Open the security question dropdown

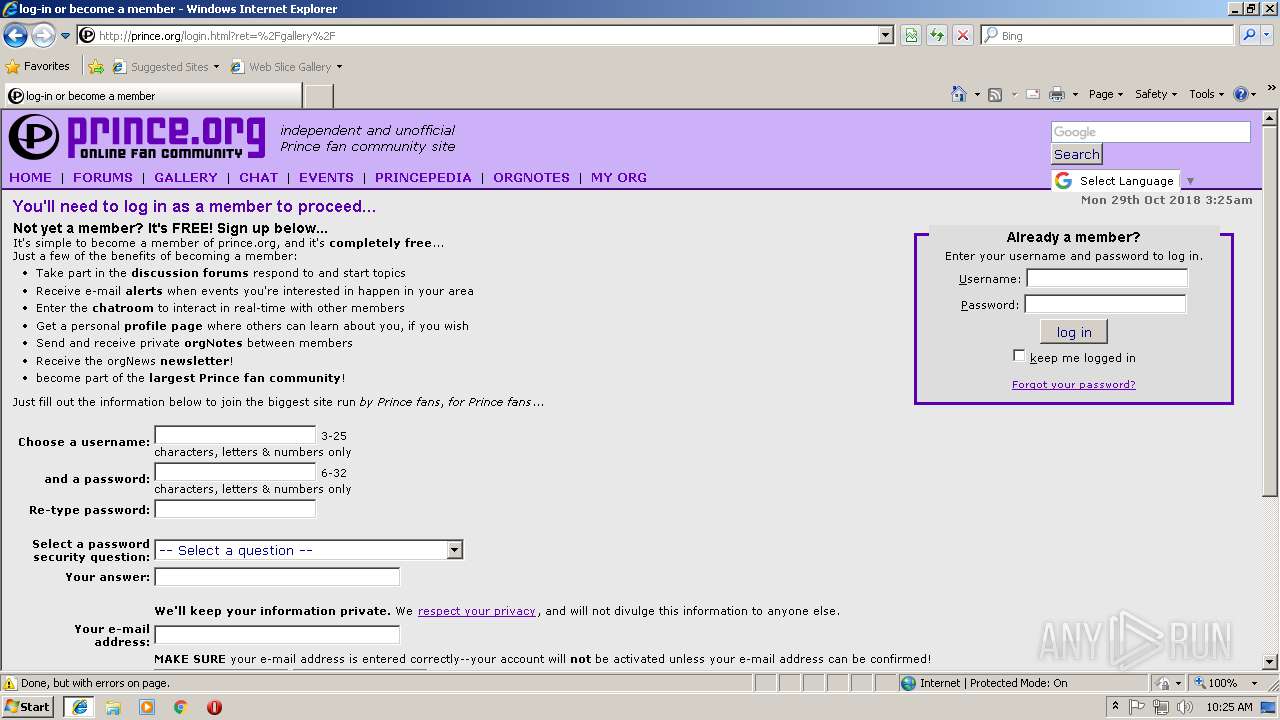click(308, 550)
